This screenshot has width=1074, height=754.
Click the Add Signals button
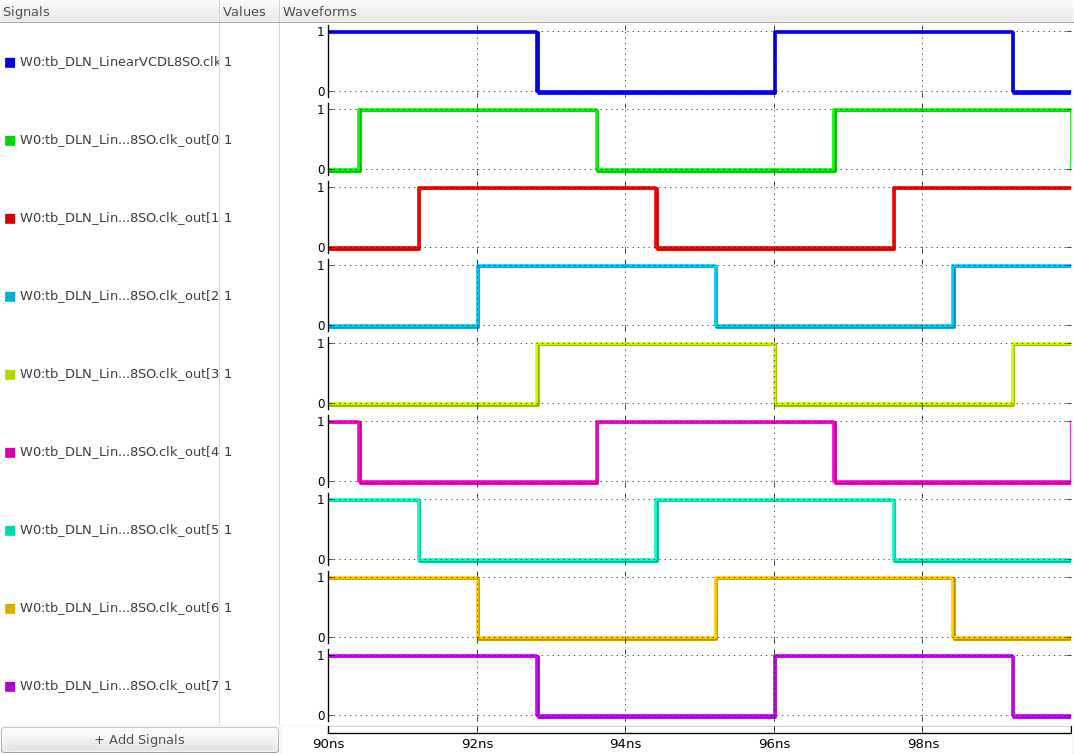tap(139, 740)
